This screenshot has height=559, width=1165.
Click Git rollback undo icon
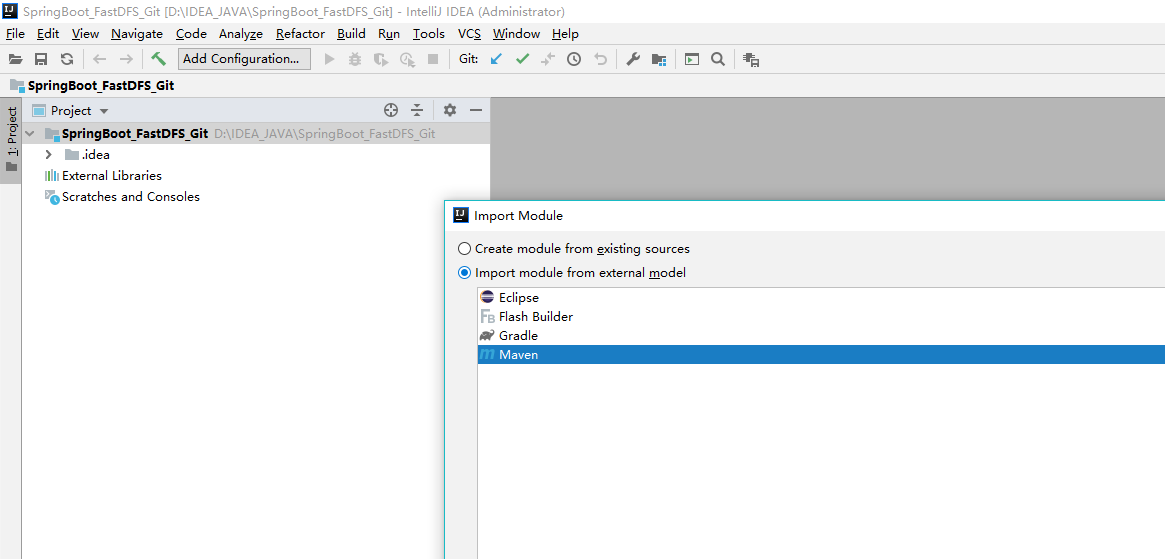coord(600,59)
